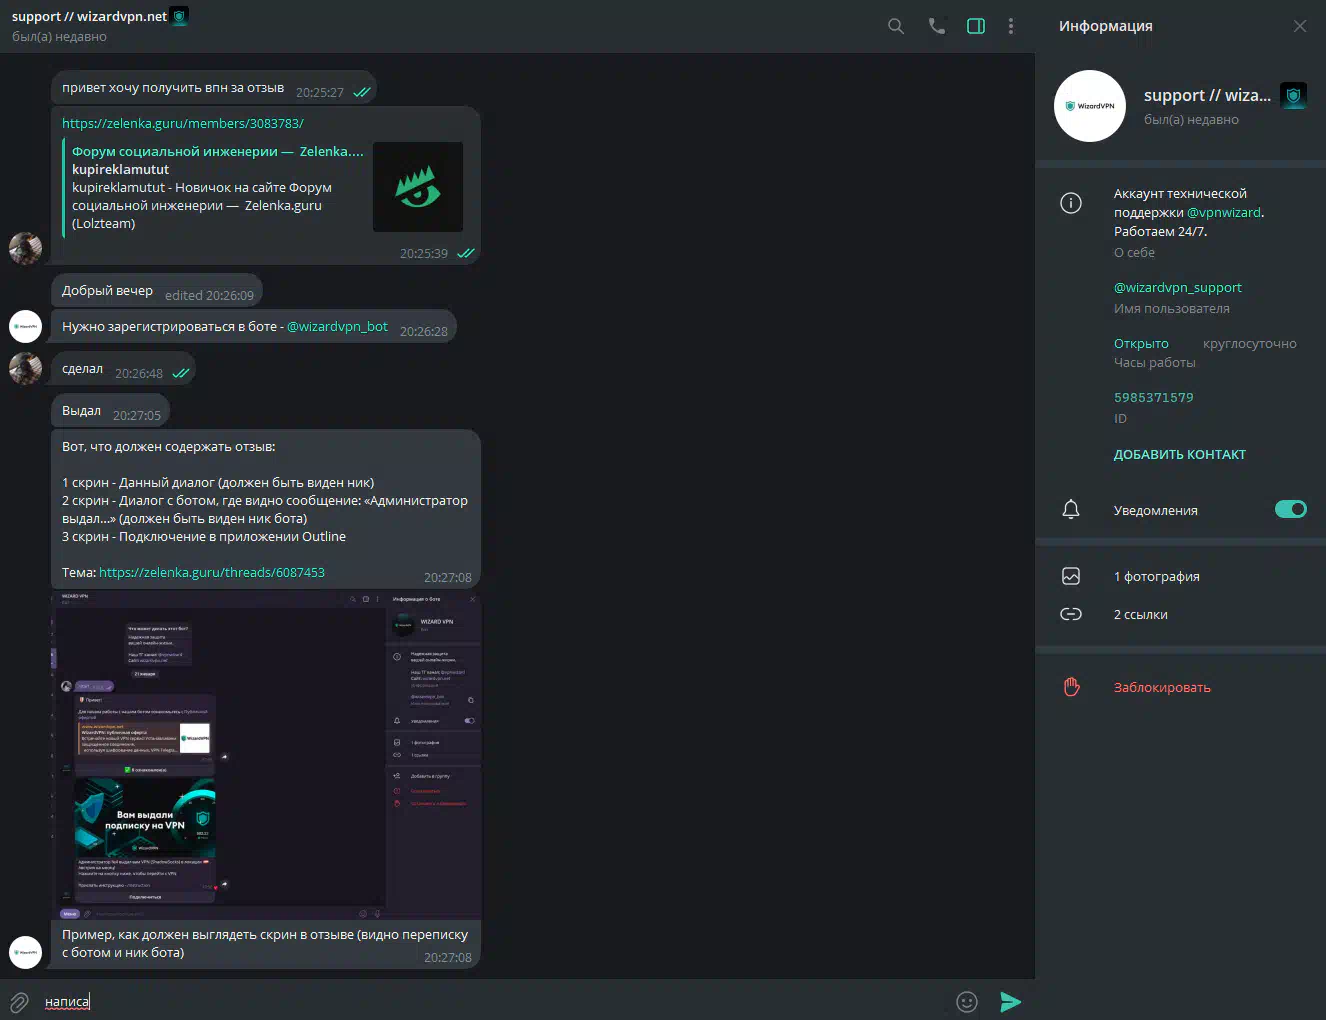Viewport: 1326px width, 1020px height.
Task: Send the message with the arrow button
Action: point(1011,1002)
